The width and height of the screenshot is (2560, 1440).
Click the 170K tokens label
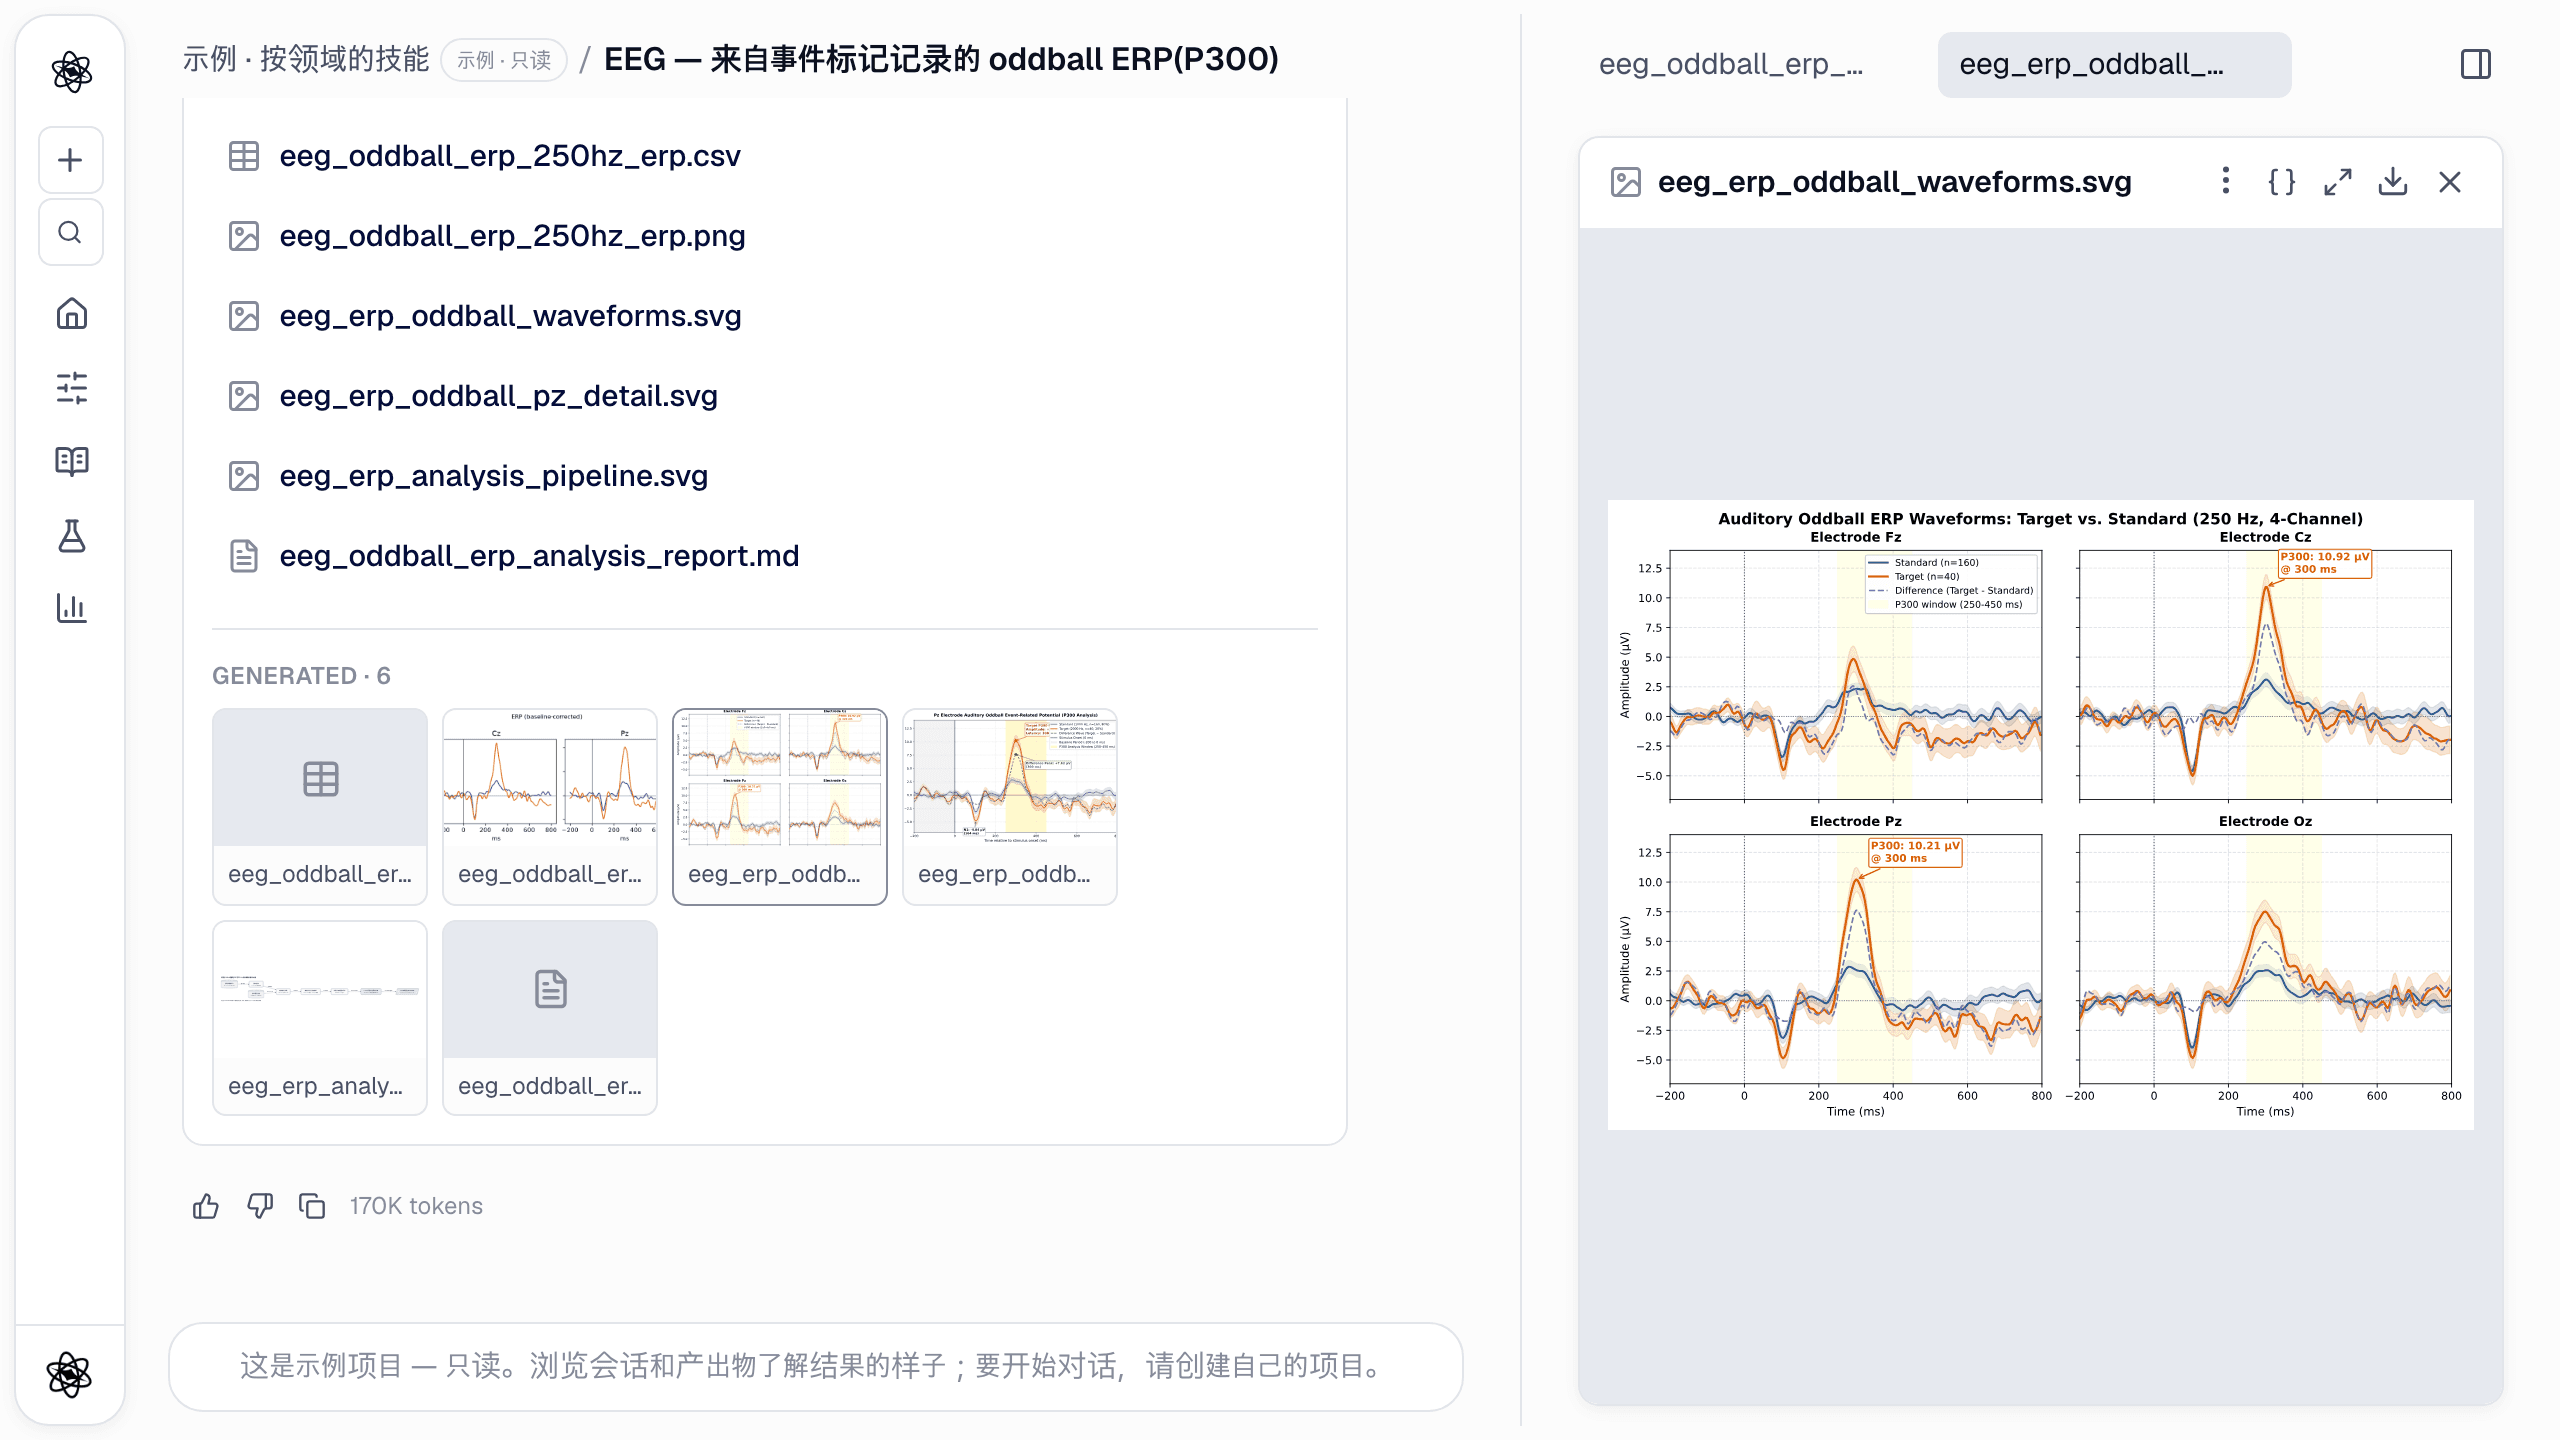tap(416, 1206)
